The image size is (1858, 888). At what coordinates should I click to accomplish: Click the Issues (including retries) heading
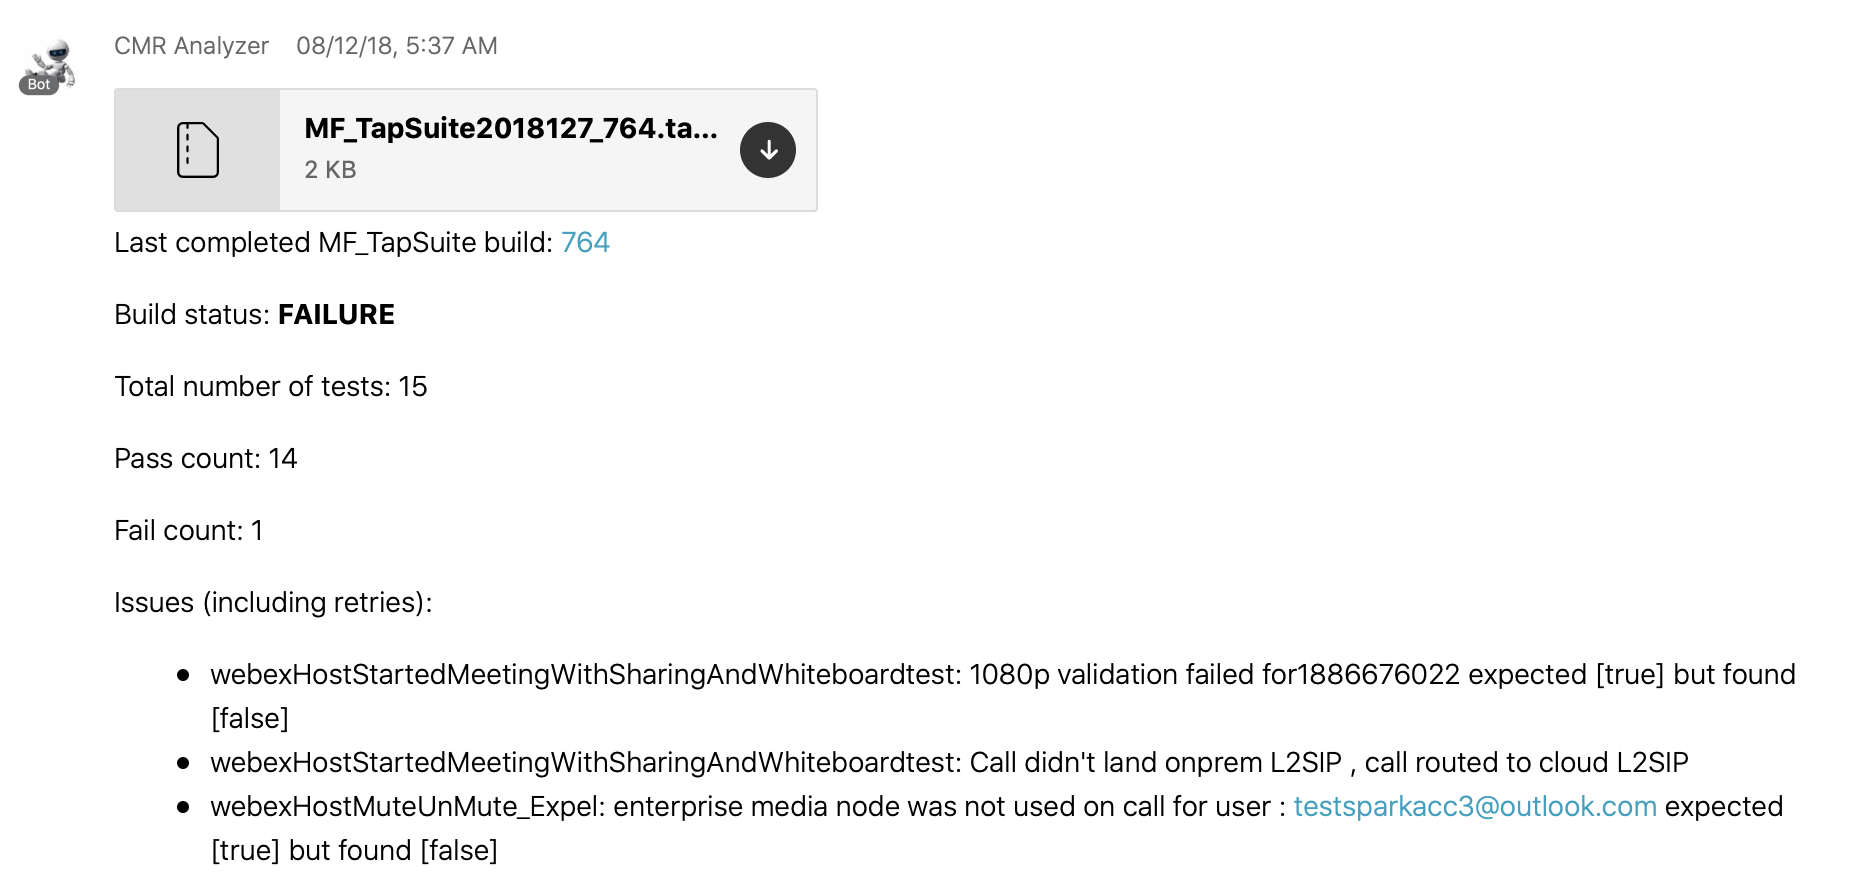[273, 603]
